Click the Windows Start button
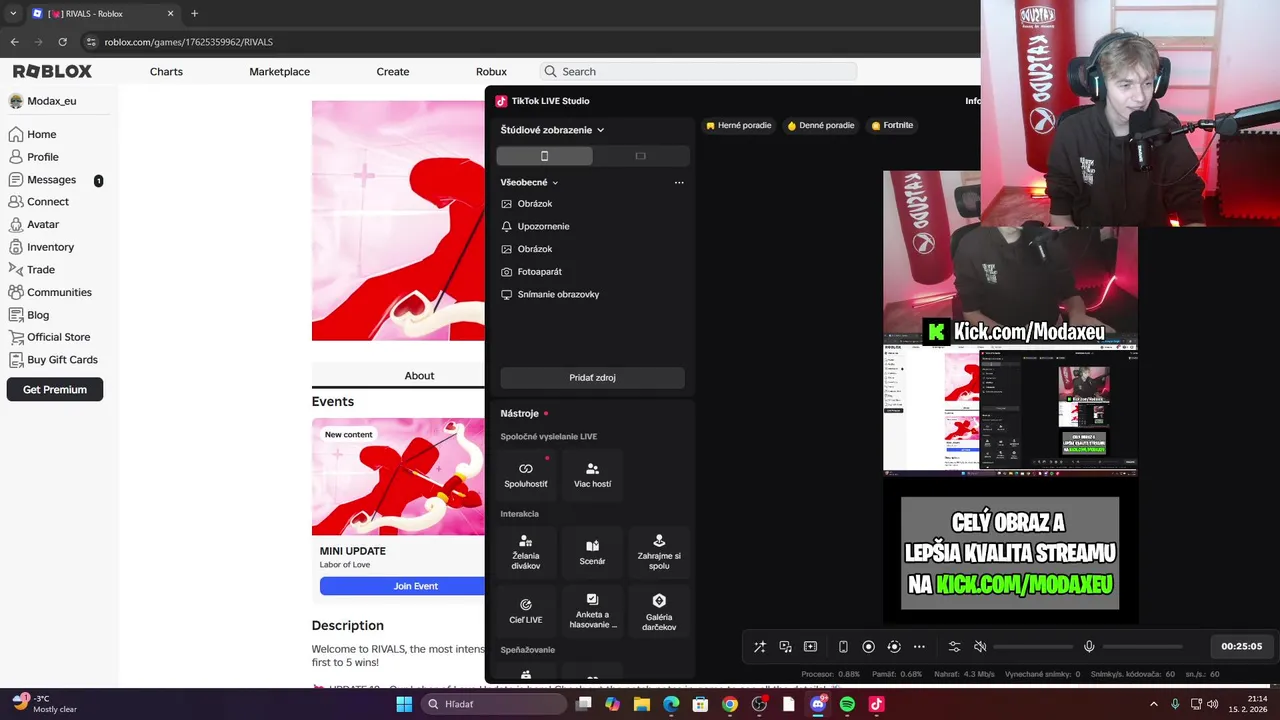Image resolution: width=1280 pixels, height=720 pixels. pos(404,704)
